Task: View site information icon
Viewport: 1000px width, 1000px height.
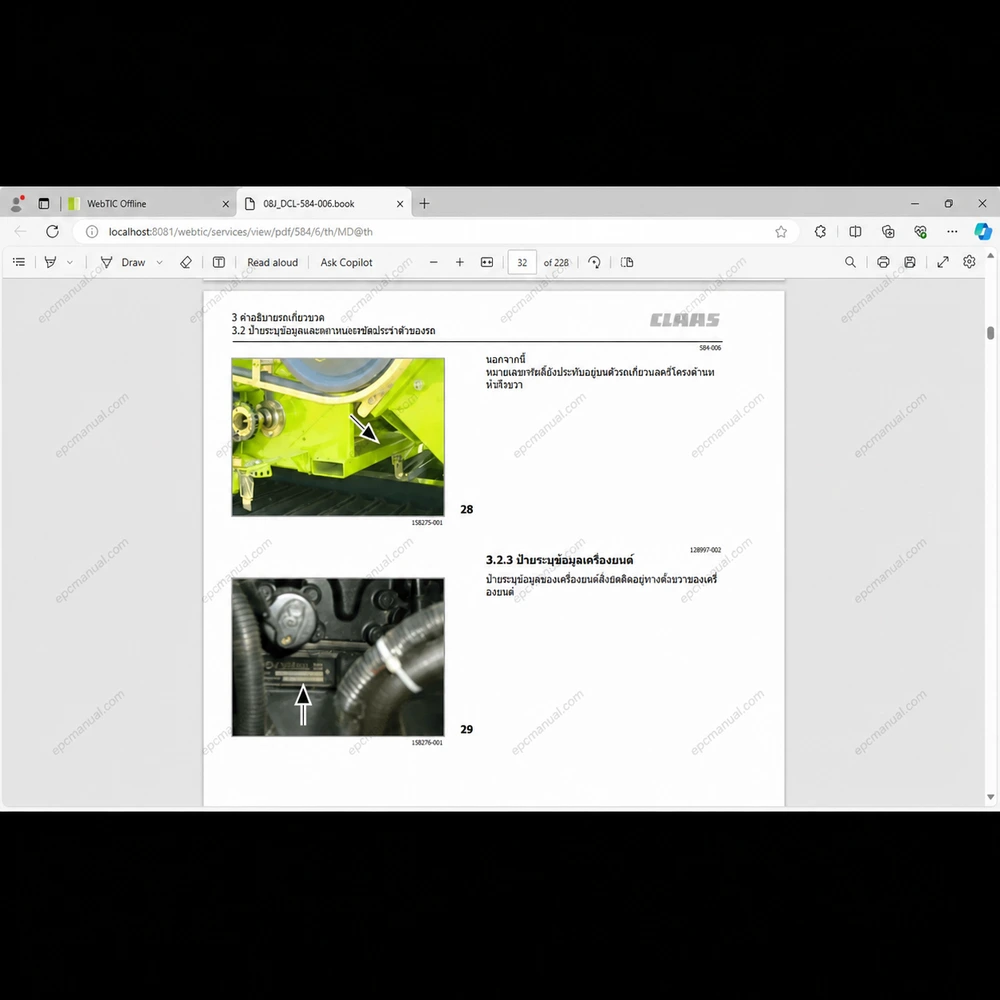Action: pos(92,232)
